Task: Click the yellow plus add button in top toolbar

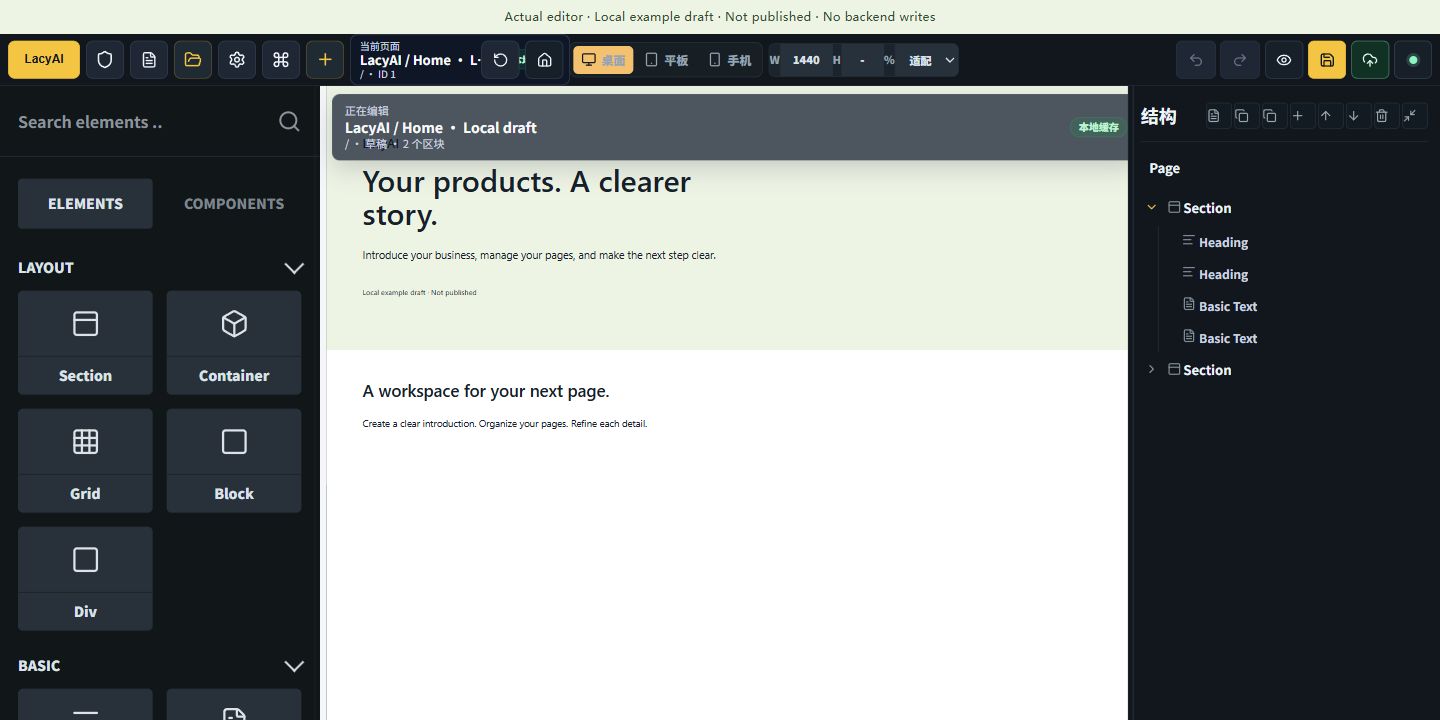Action: (325, 60)
